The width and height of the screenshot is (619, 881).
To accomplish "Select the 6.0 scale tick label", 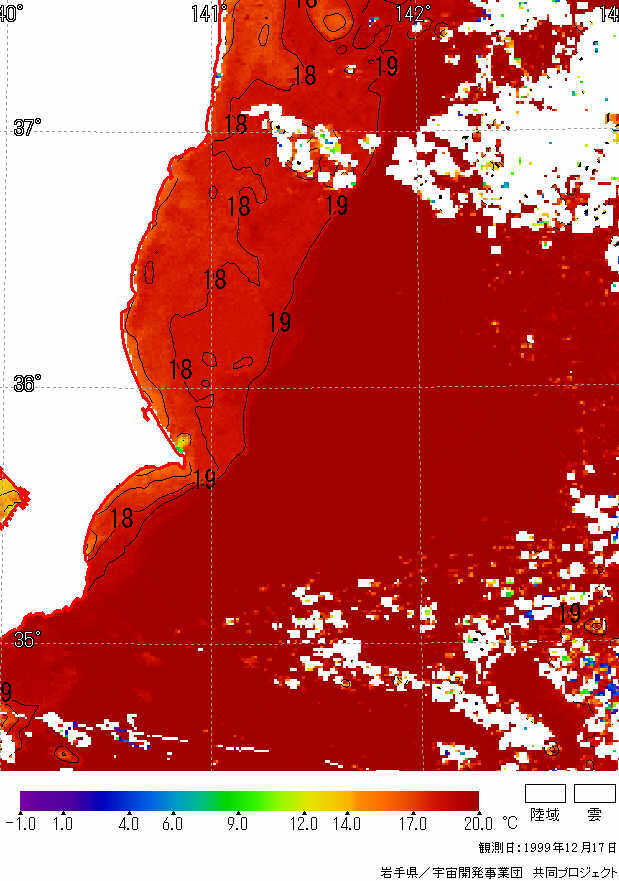I will click(x=172, y=824).
